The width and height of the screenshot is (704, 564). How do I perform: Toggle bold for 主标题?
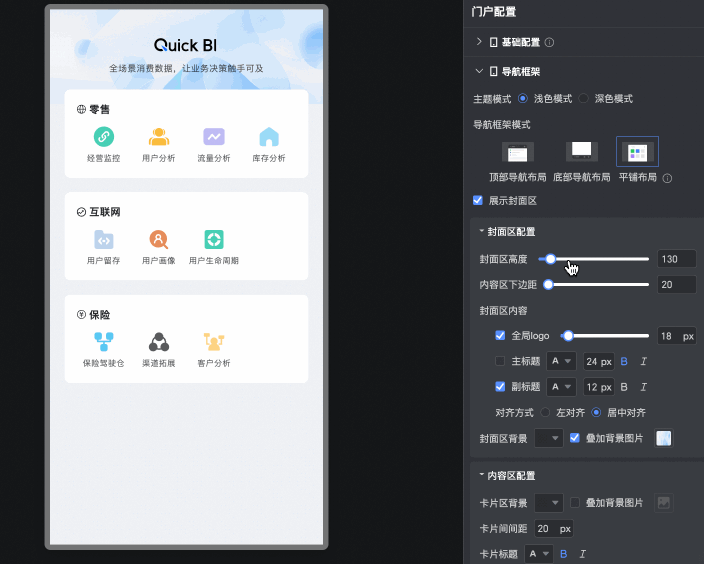(624, 361)
